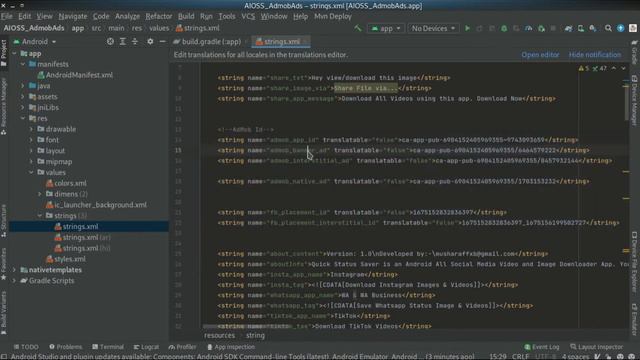The width and height of the screenshot is (640, 360).
Task: Open the Navigate menu
Action: (x=73, y=16)
